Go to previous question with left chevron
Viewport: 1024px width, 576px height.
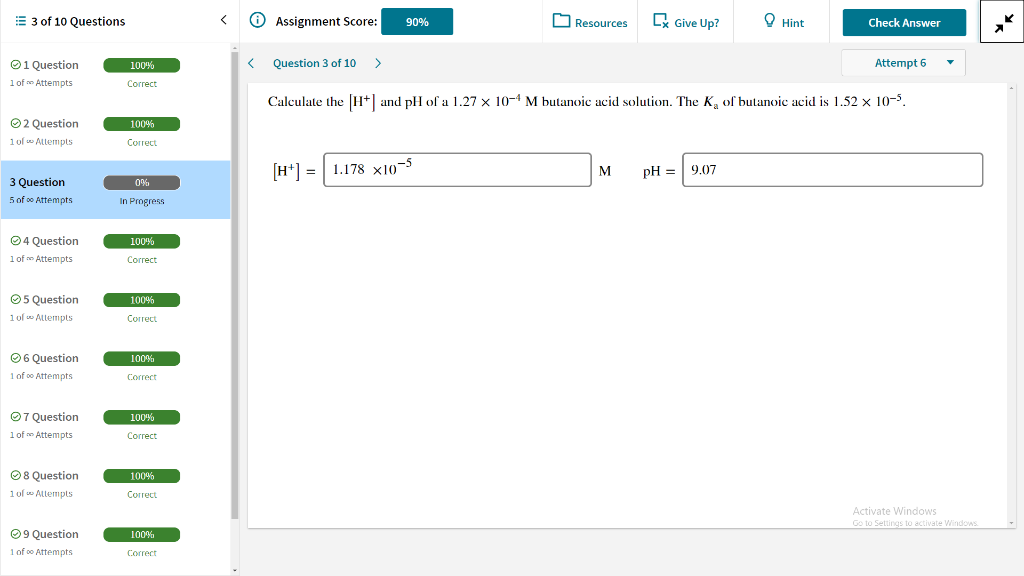coord(250,62)
